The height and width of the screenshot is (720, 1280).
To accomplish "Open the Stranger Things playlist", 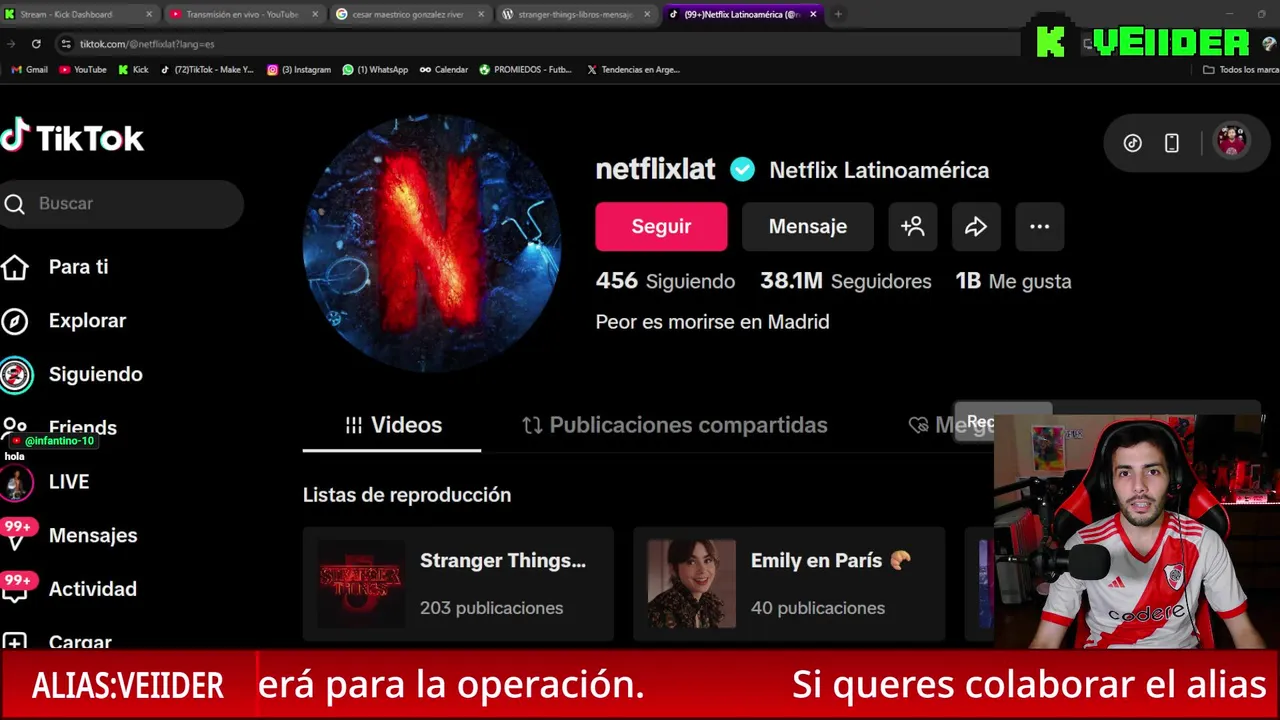I will tap(458, 584).
